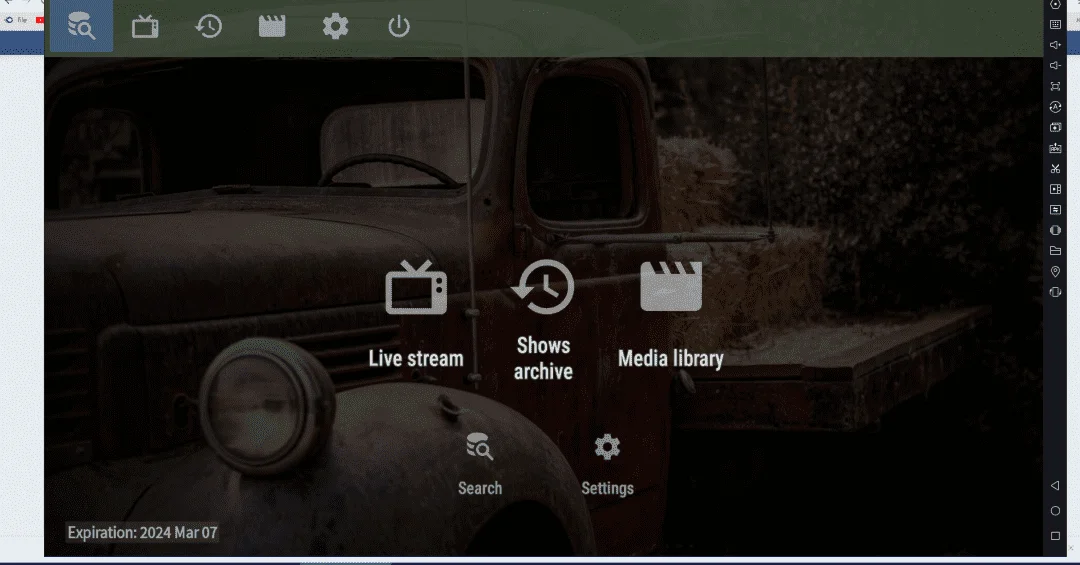The height and width of the screenshot is (565, 1080).
Task: Open GPS location pin in the emulator sidebar
Action: point(1055,271)
